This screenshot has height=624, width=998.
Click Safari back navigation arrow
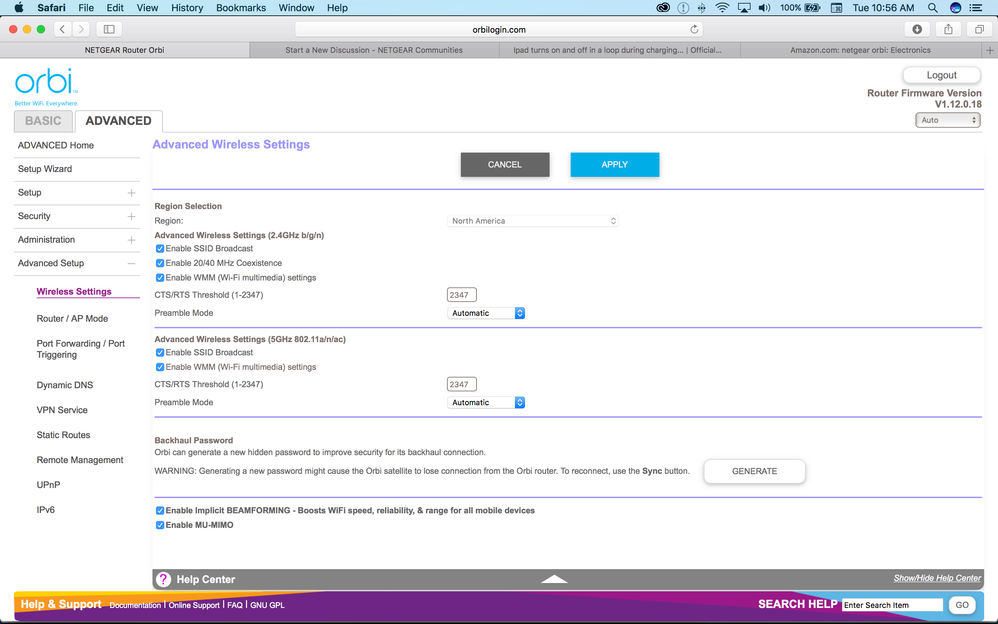tap(62, 29)
